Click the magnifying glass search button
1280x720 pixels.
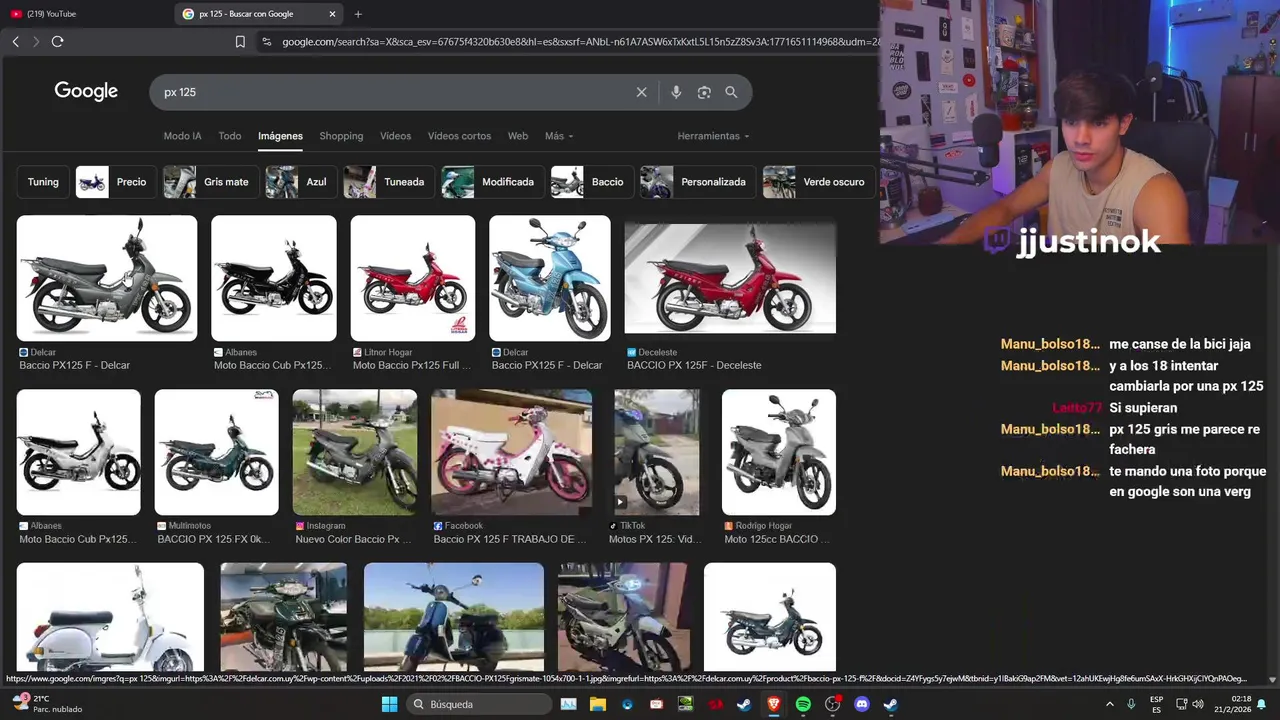731,92
